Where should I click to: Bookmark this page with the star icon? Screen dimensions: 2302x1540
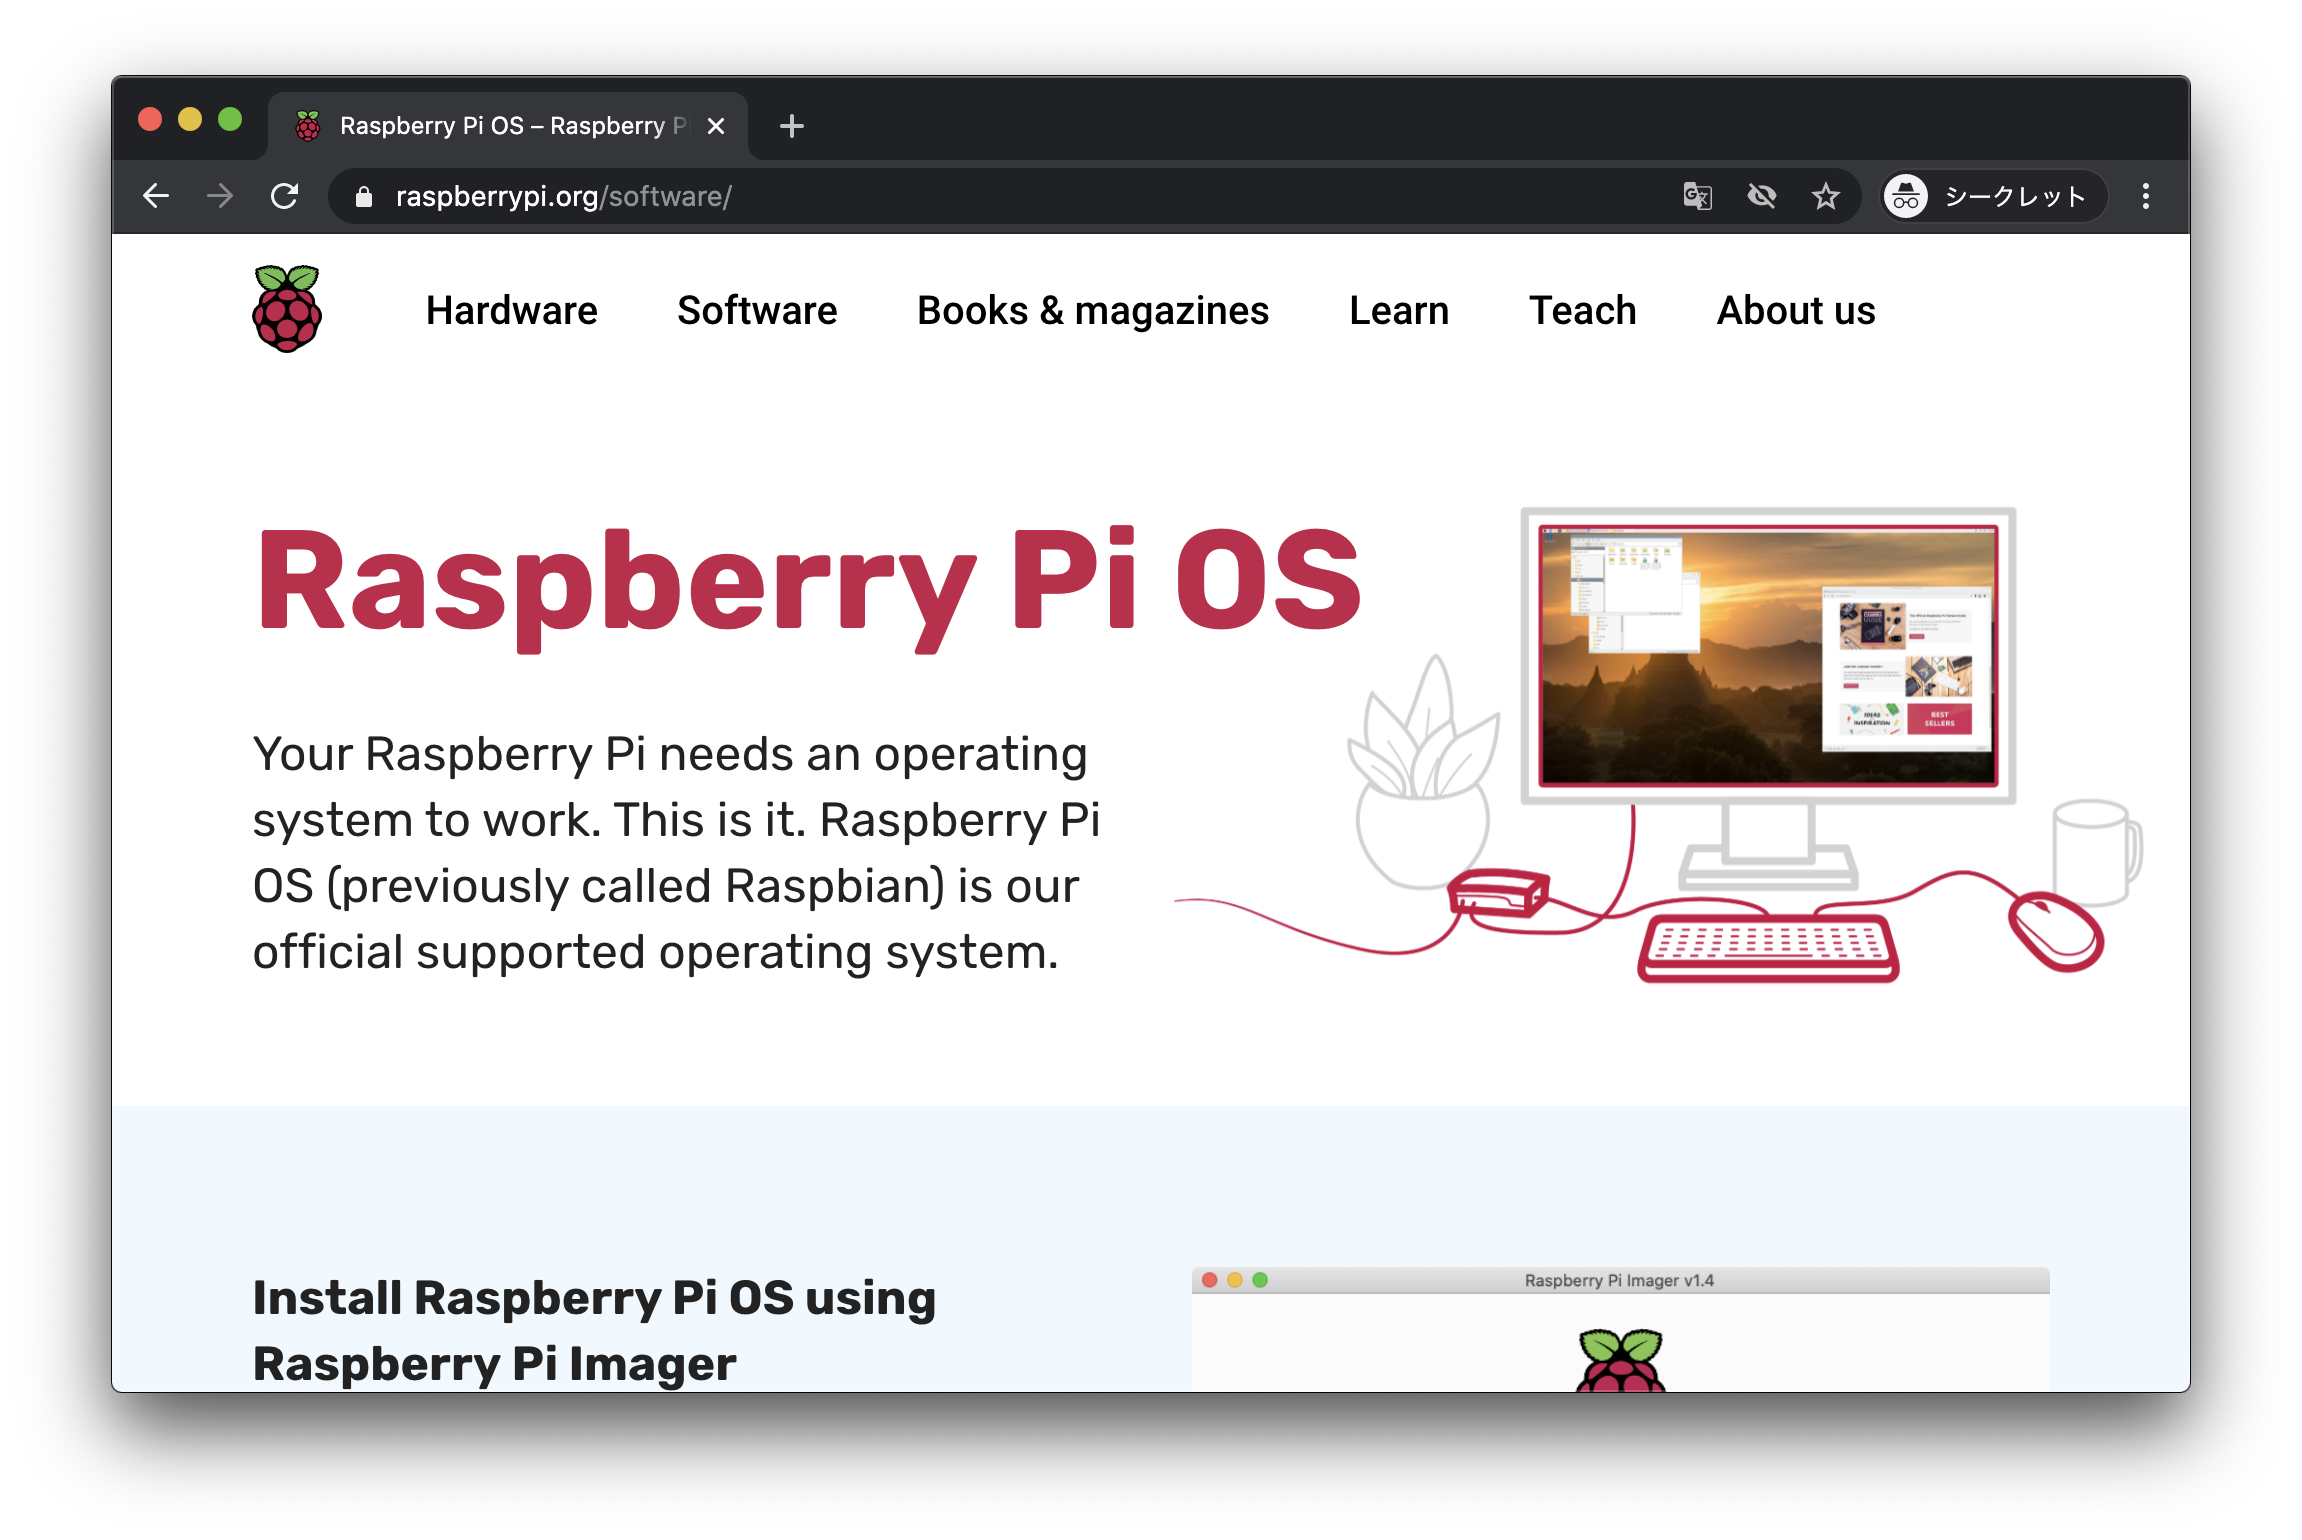tap(1825, 196)
